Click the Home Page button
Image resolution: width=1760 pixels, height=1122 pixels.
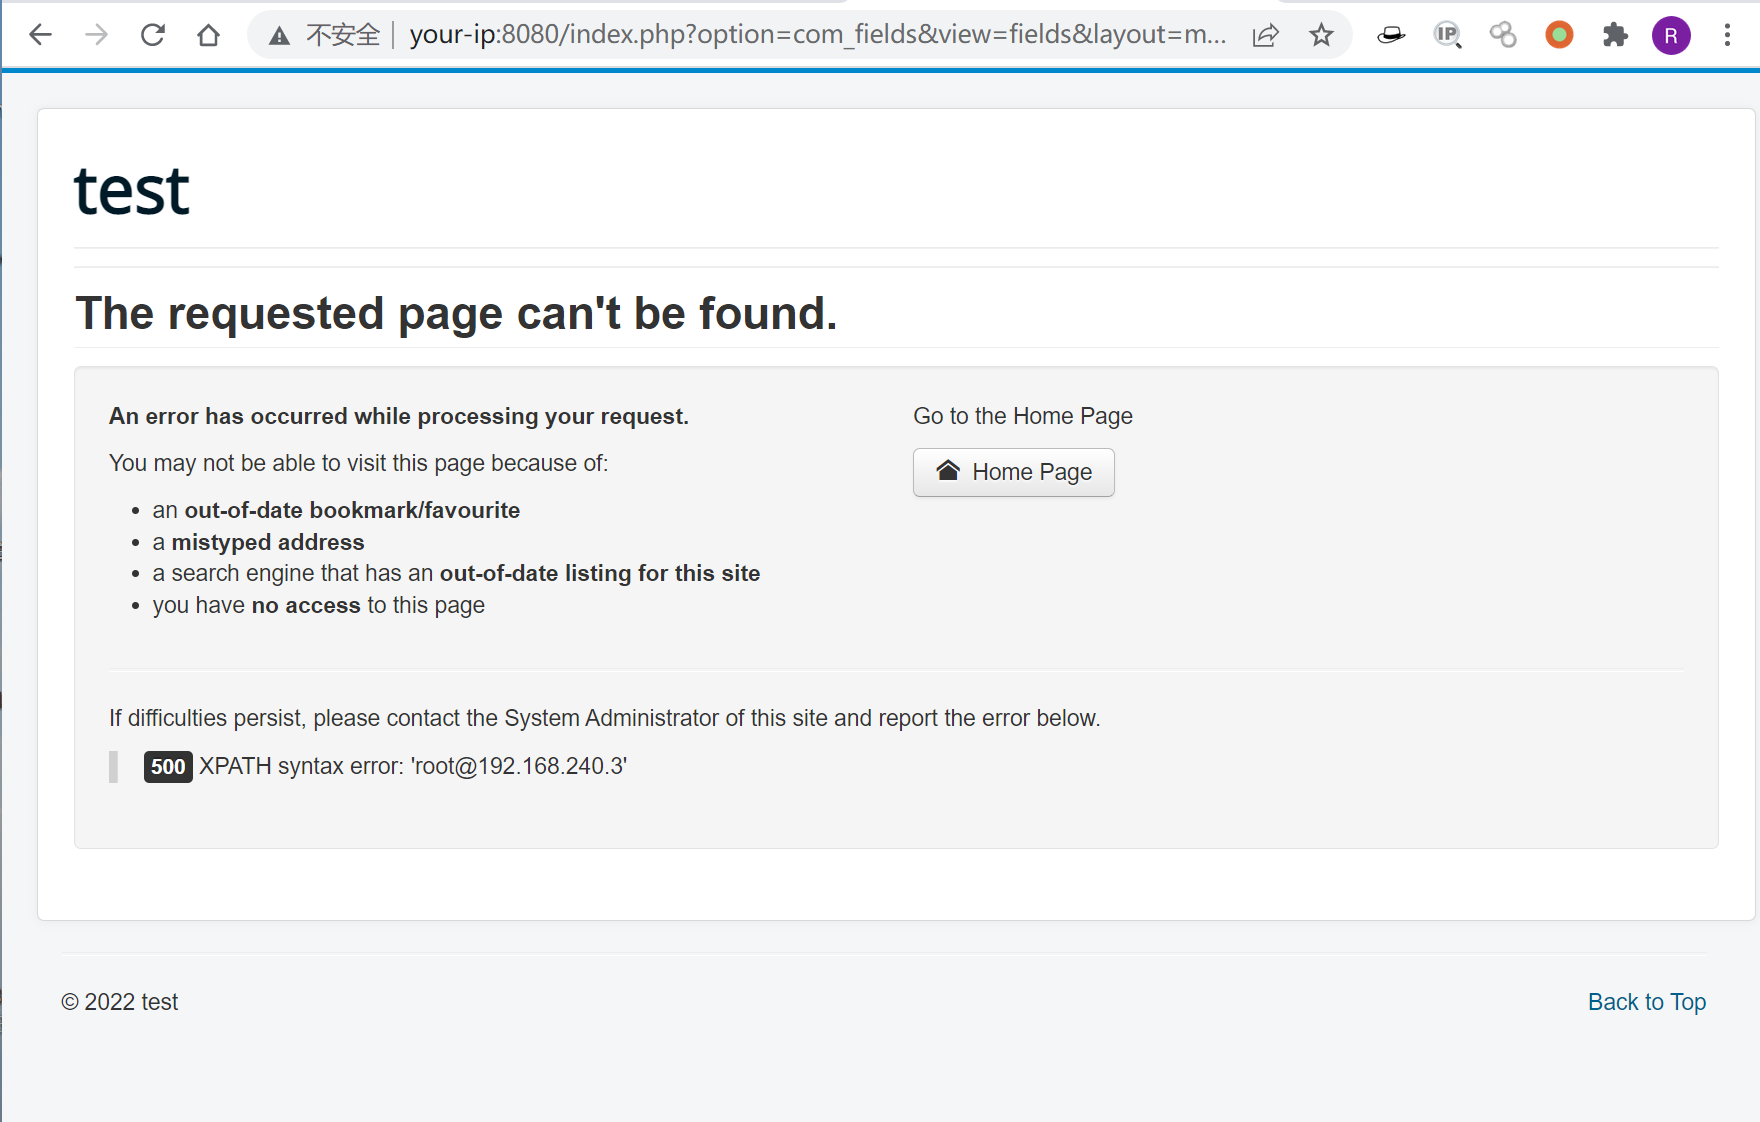[1013, 472]
